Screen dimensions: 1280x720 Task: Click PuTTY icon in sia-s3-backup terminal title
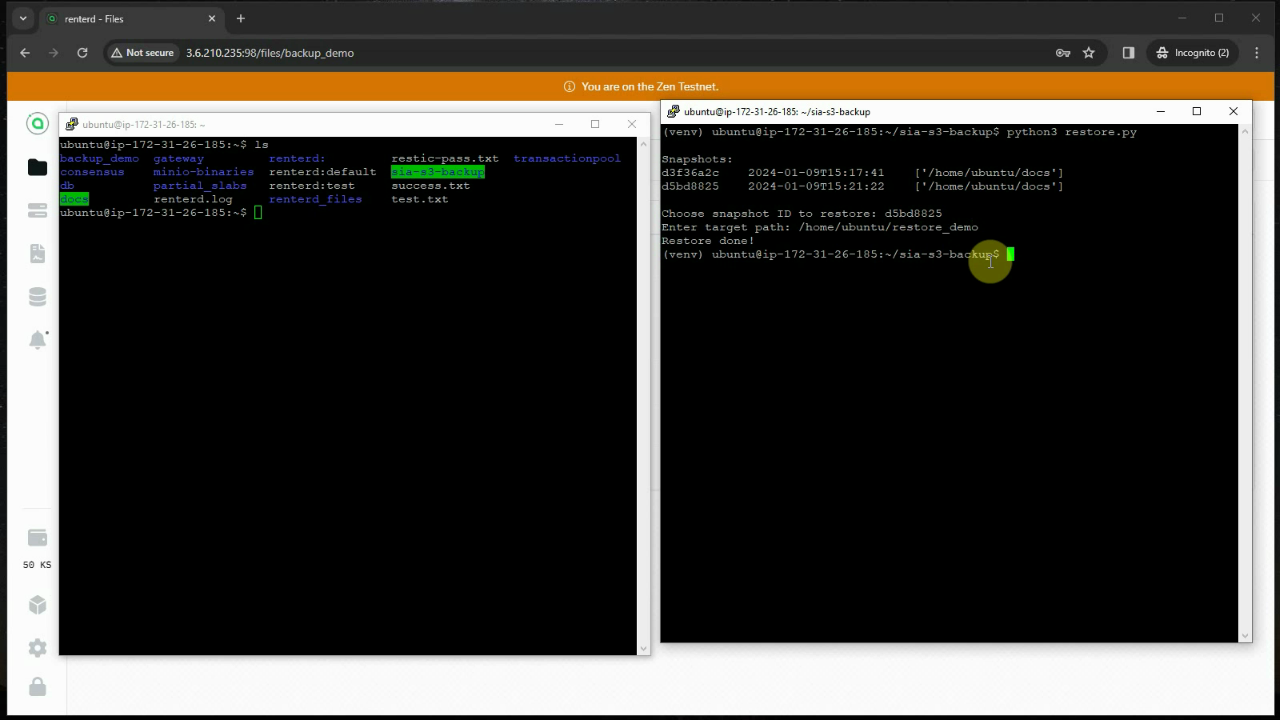coord(674,112)
